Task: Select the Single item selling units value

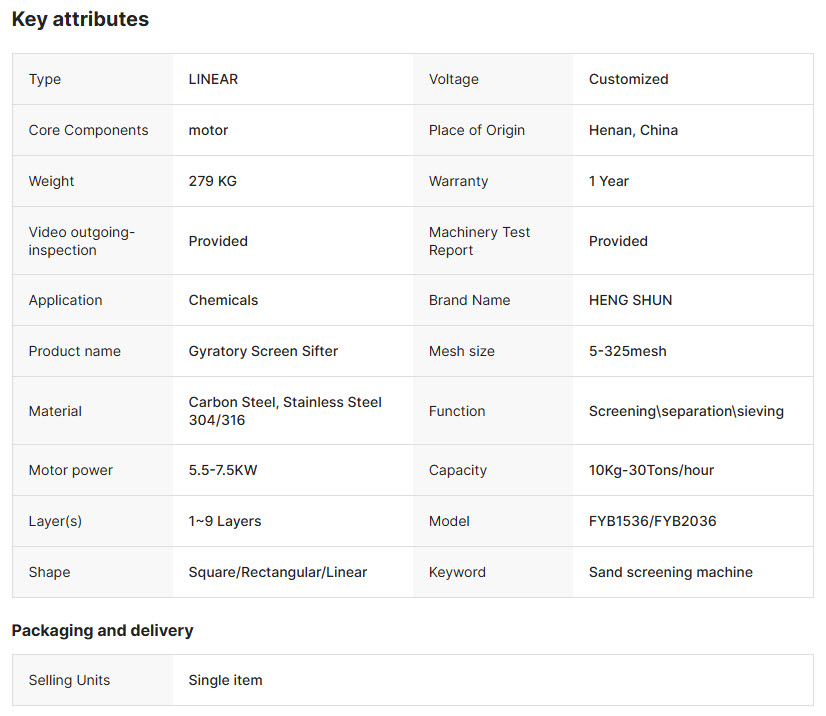Action: [x=225, y=680]
